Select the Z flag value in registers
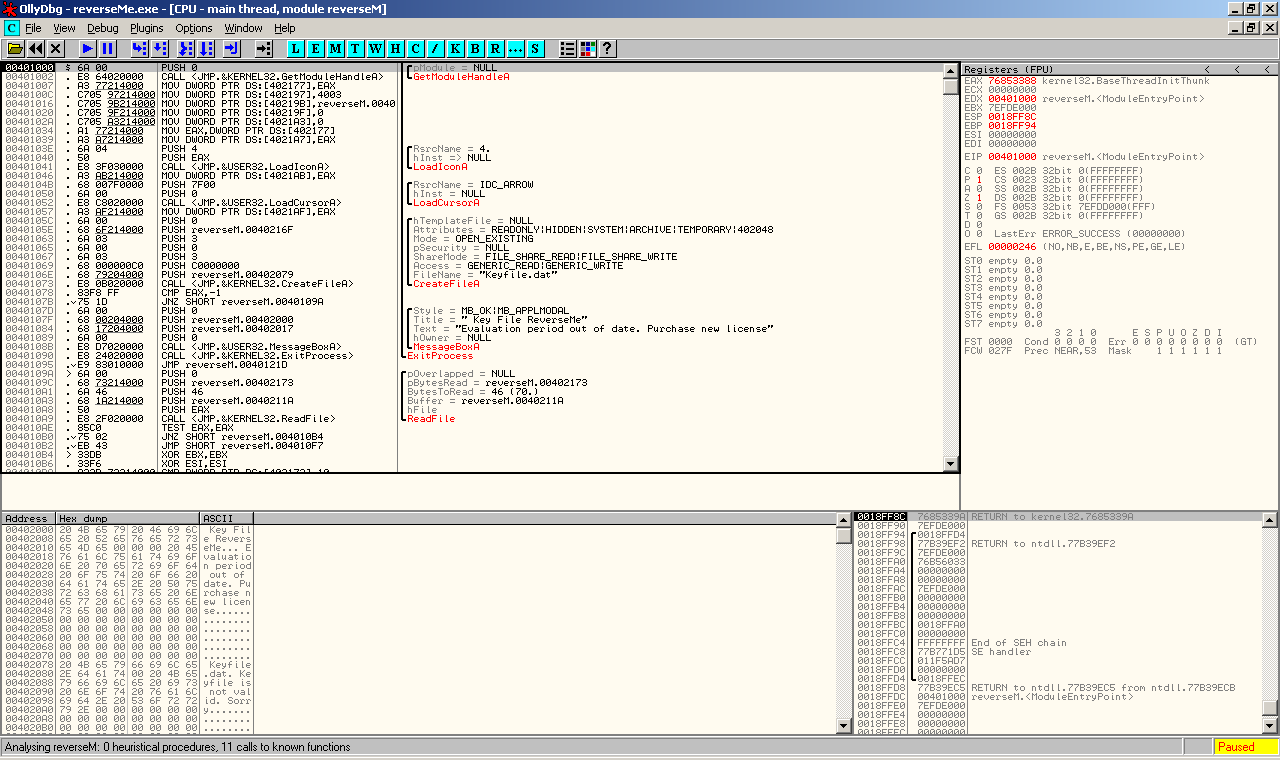This screenshot has width=1280, height=760. [978, 197]
